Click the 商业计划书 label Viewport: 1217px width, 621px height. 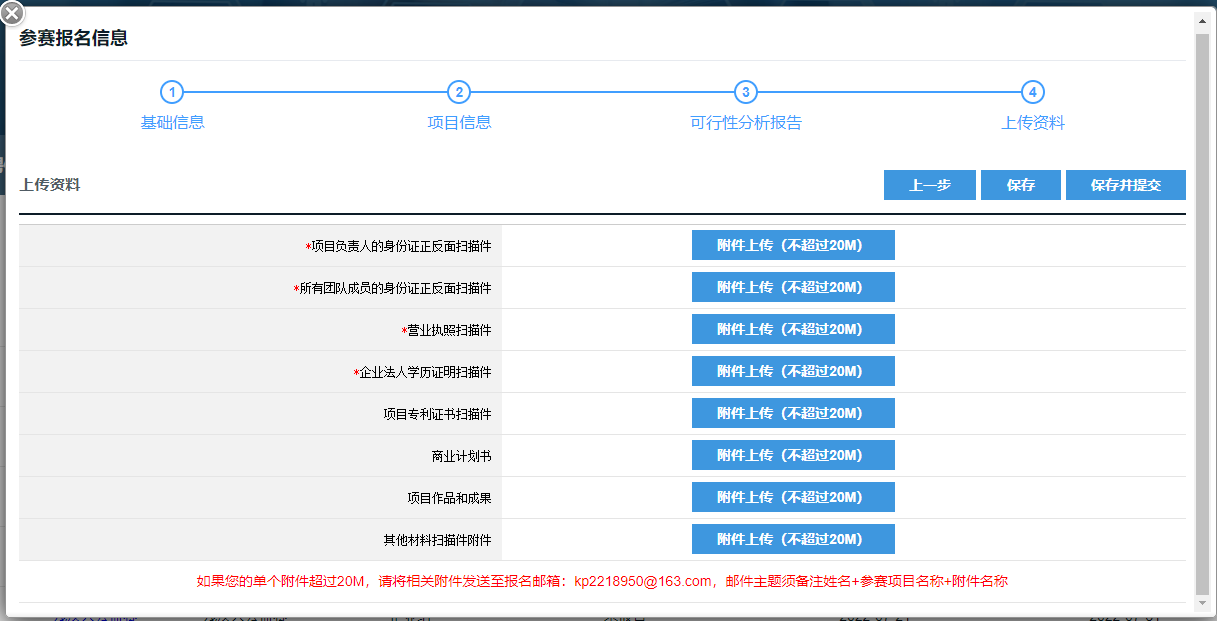462,456
